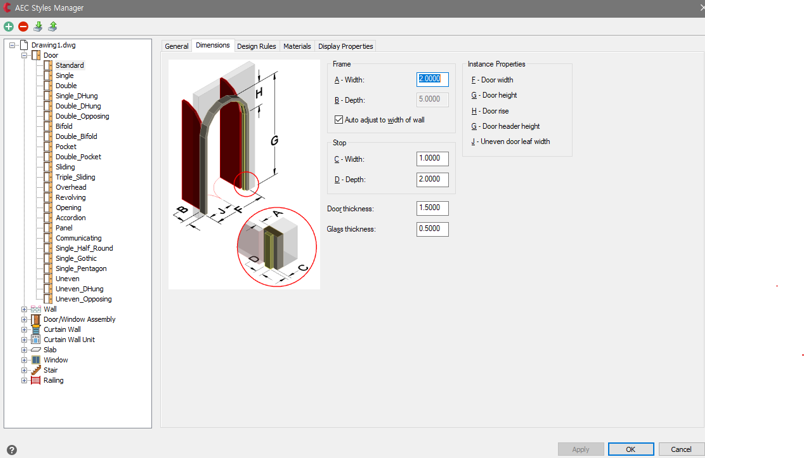Click the Stop C - Width field
This screenshot has width=805, height=458.
pyautogui.click(x=432, y=159)
